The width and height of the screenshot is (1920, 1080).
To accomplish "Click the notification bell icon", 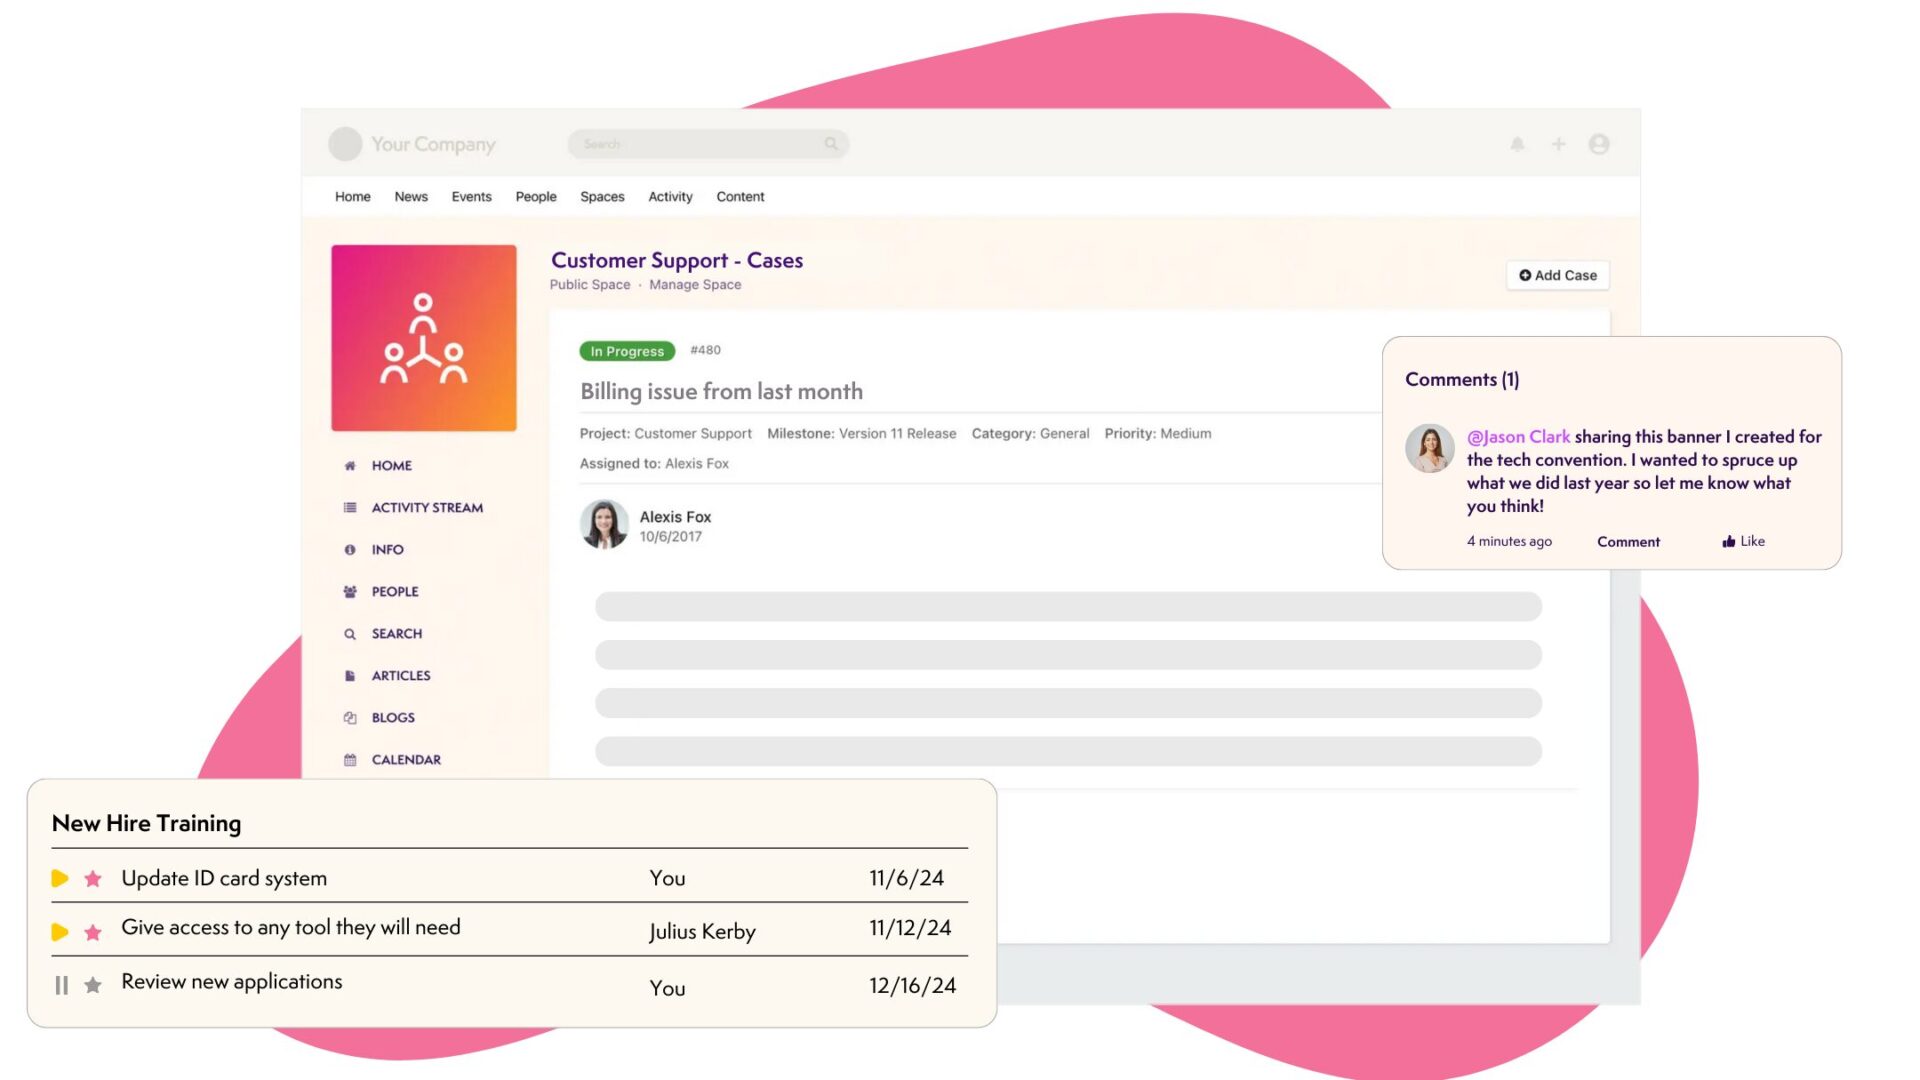I will pyautogui.click(x=1519, y=144).
